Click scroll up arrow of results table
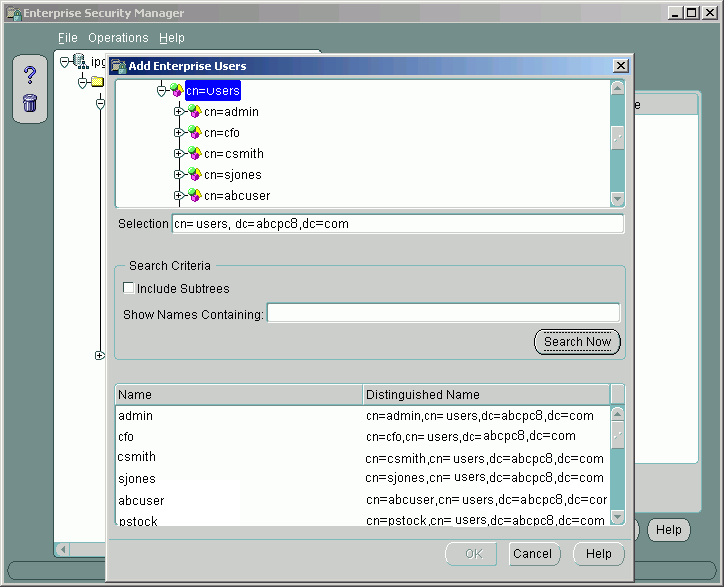The height and width of the screenshot is (587, 724). click(617, 414)
